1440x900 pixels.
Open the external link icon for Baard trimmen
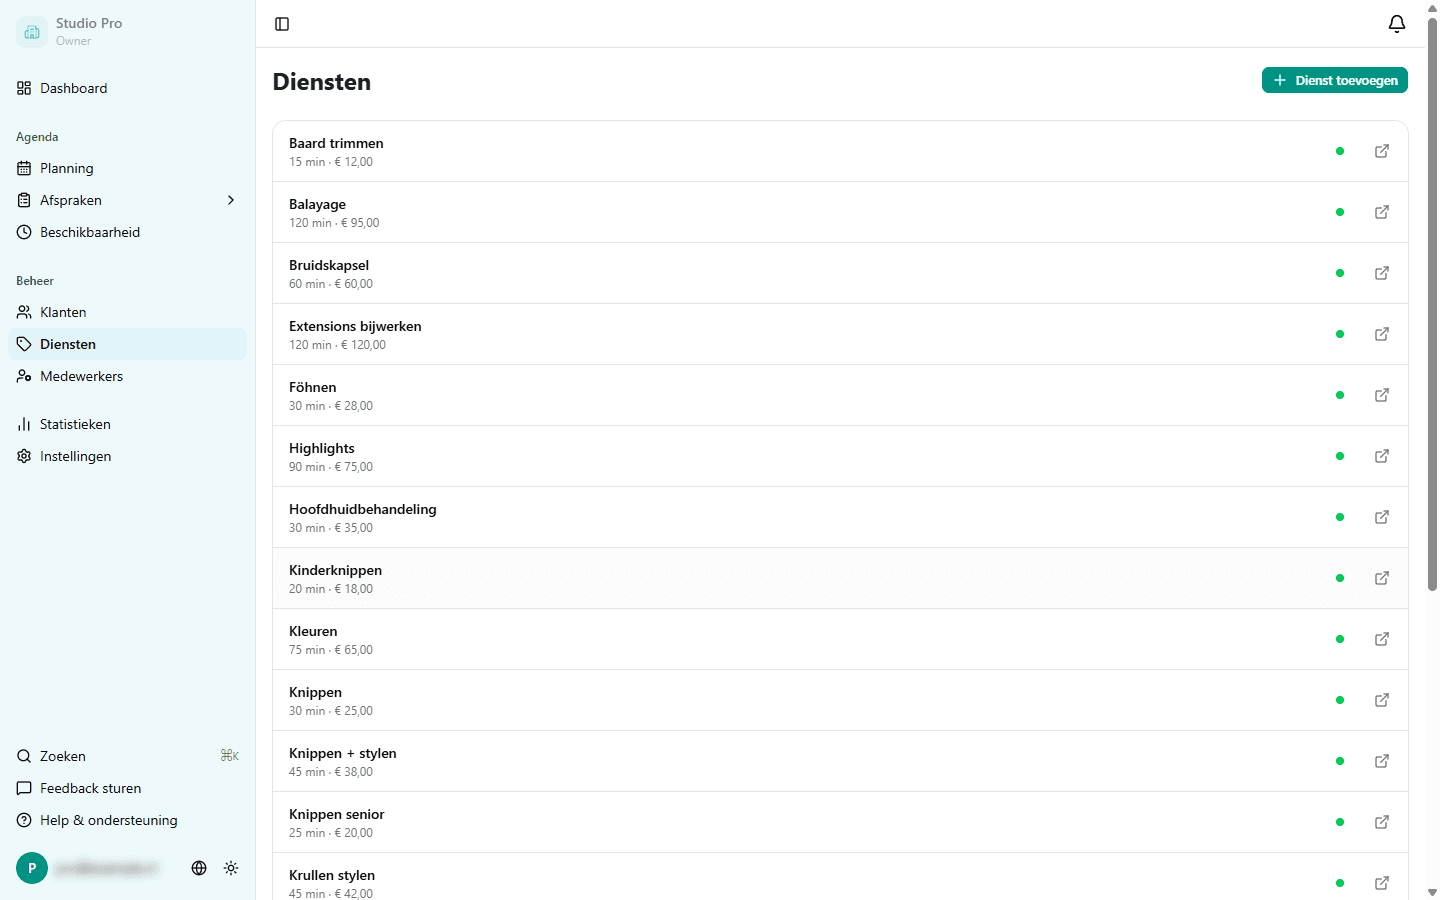pos(1382,151)
